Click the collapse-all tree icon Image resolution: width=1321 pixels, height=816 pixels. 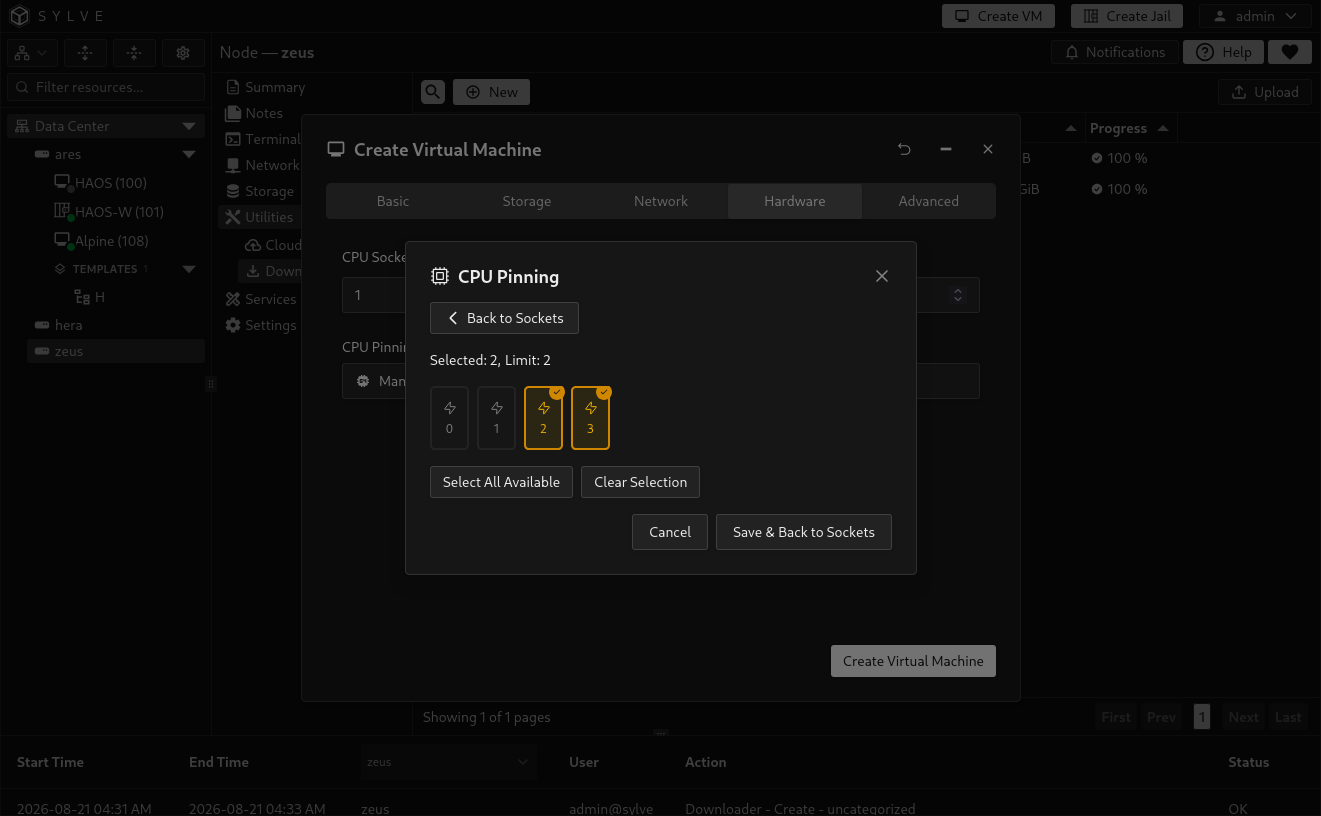(134, 53)
